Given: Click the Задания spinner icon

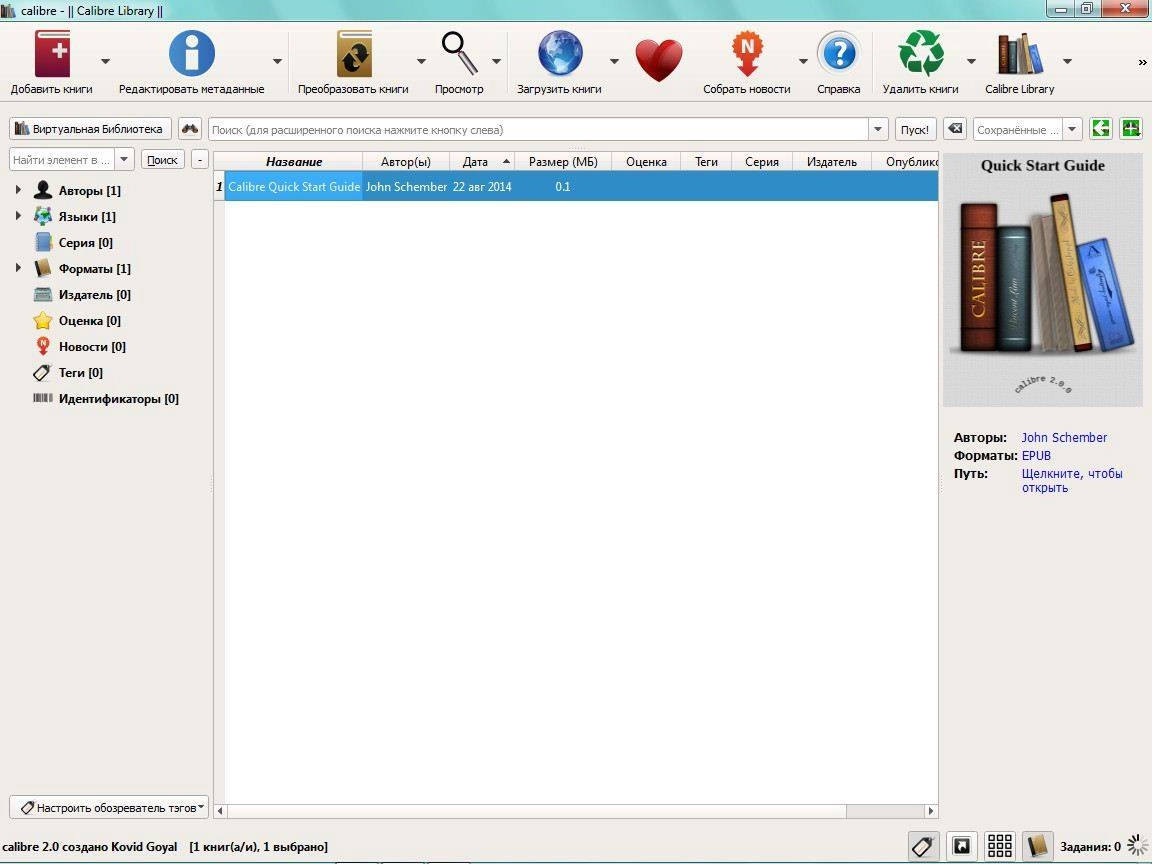Looking at the screenshot, I should pos(1137,846).
